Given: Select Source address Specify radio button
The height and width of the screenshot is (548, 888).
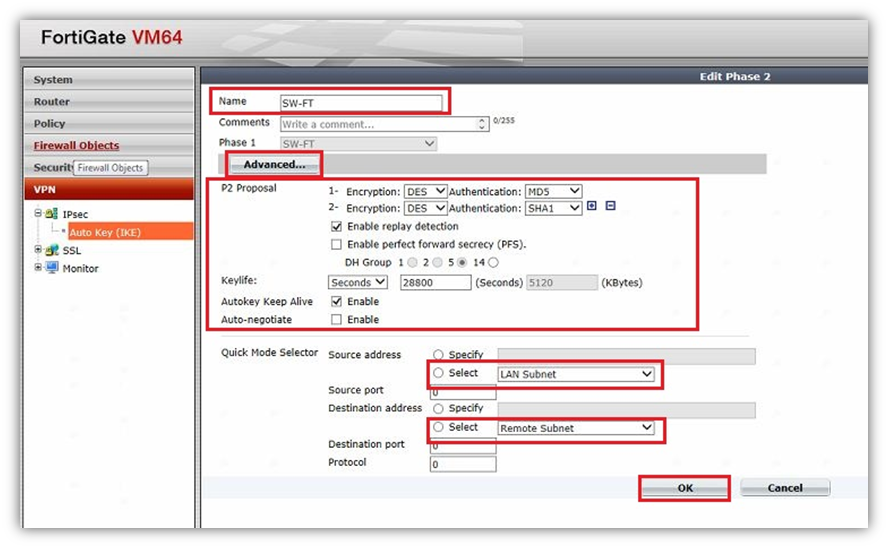Looking at the screenshot, I should coord(438,354).
